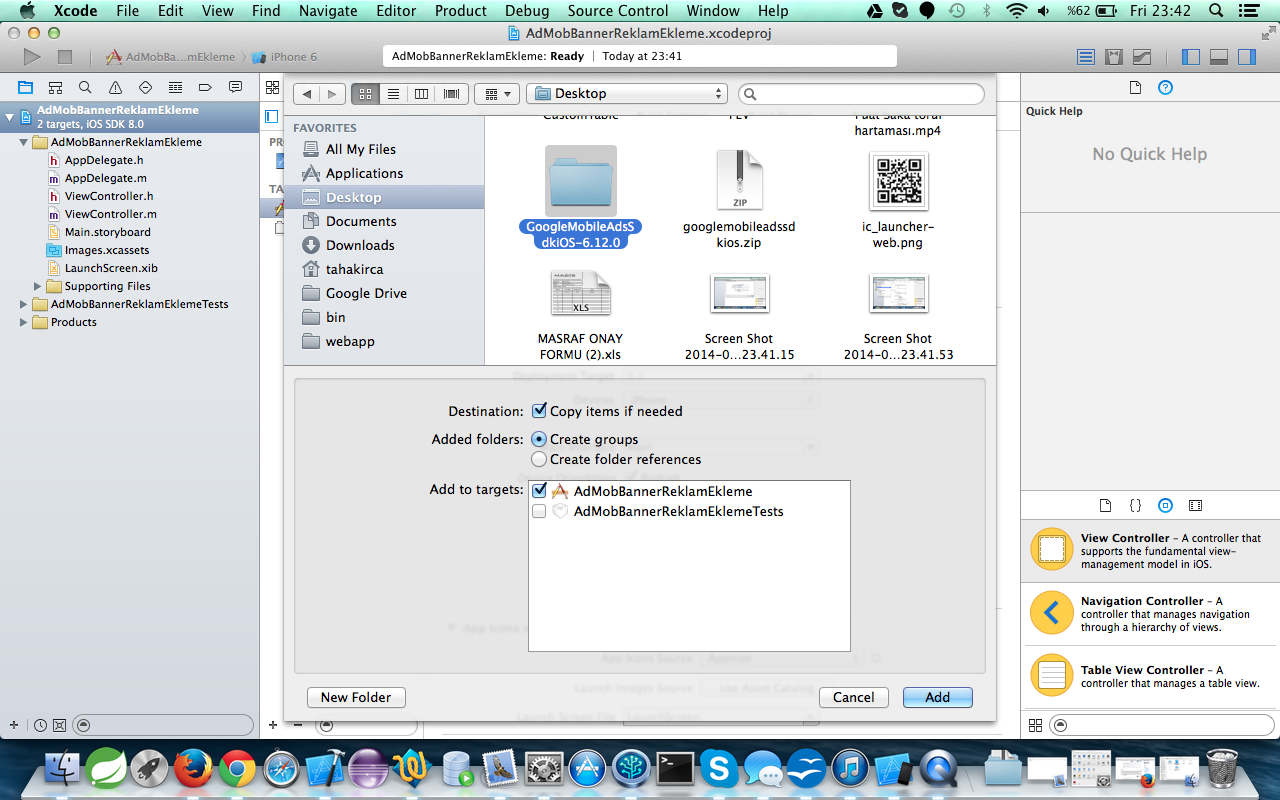Viewport: 1280px width, 800px height.
Task: Go back in the file dialog
Action: pos(306,94)
